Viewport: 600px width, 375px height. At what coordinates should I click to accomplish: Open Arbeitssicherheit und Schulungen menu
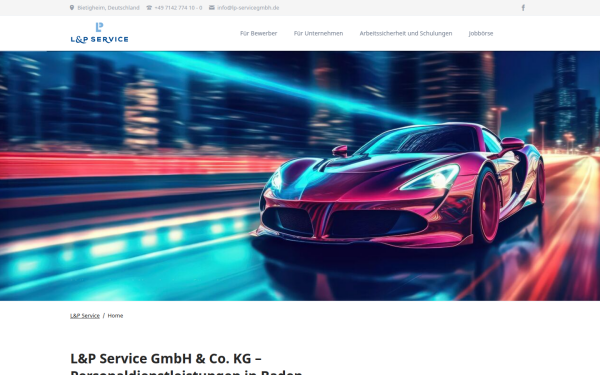[406, 33]
